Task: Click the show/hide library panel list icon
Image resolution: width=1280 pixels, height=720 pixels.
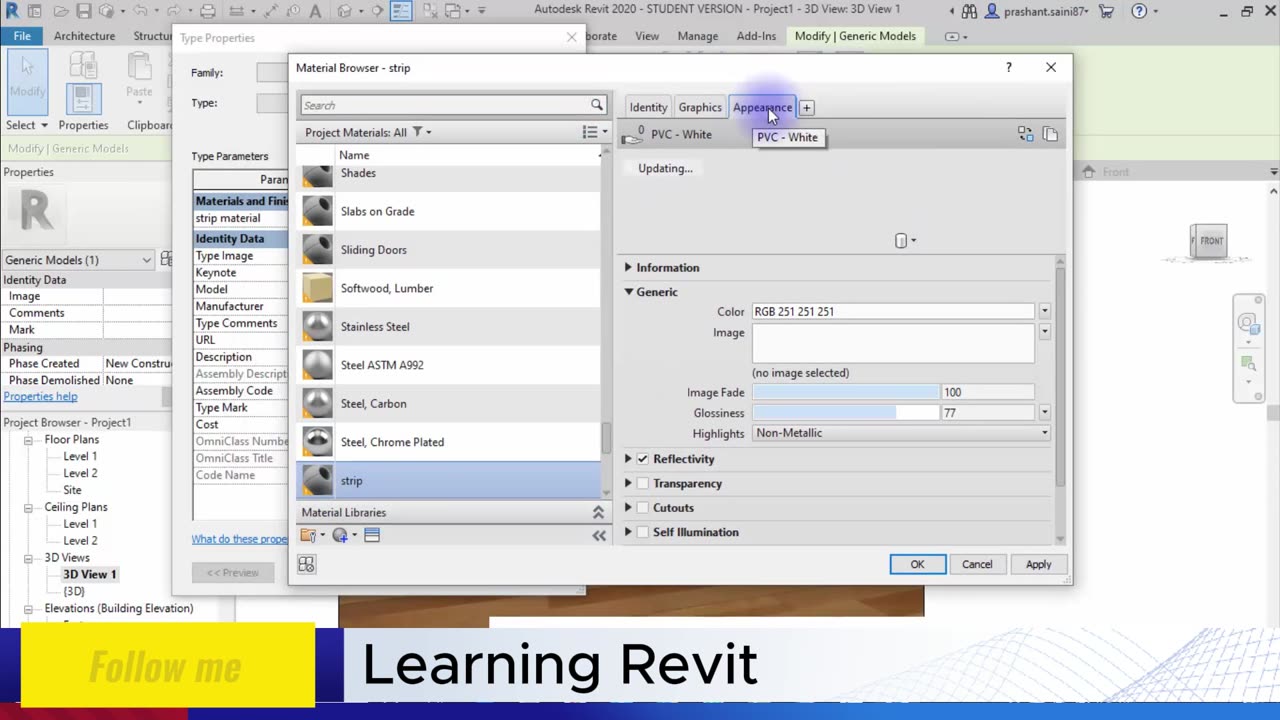Action: coord(372,536)
